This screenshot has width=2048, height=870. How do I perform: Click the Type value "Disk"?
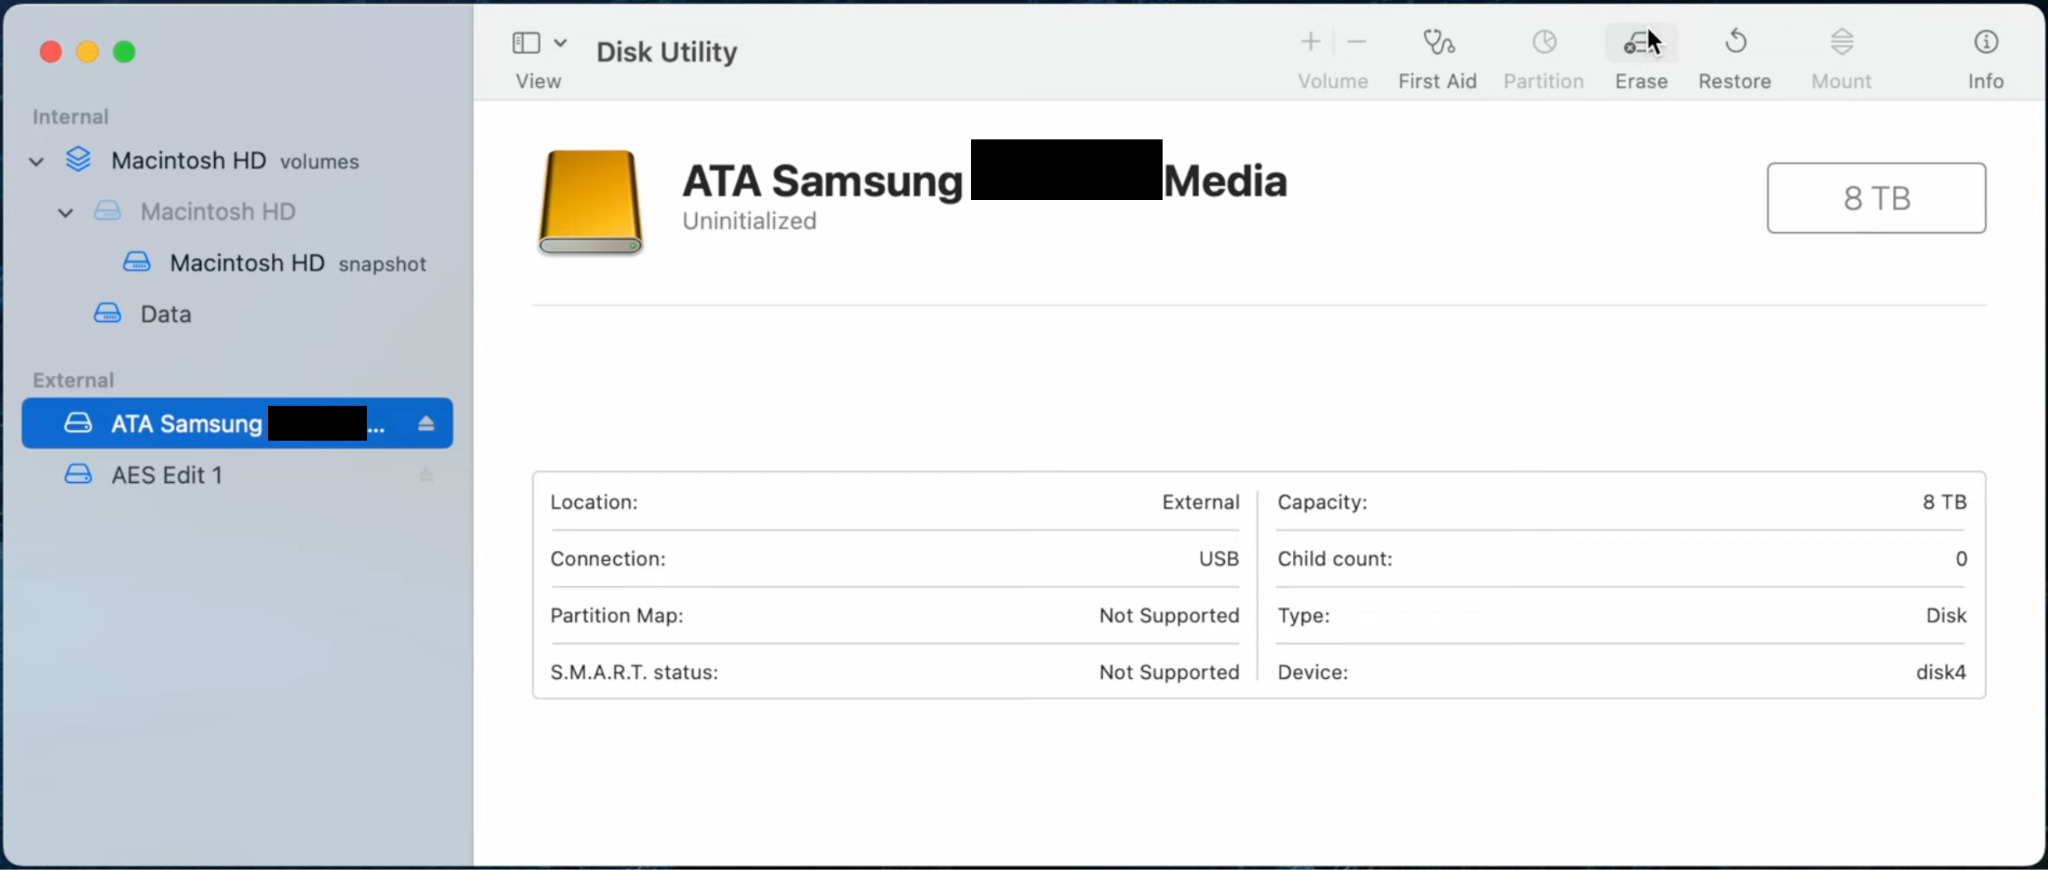pos(1946,615)
